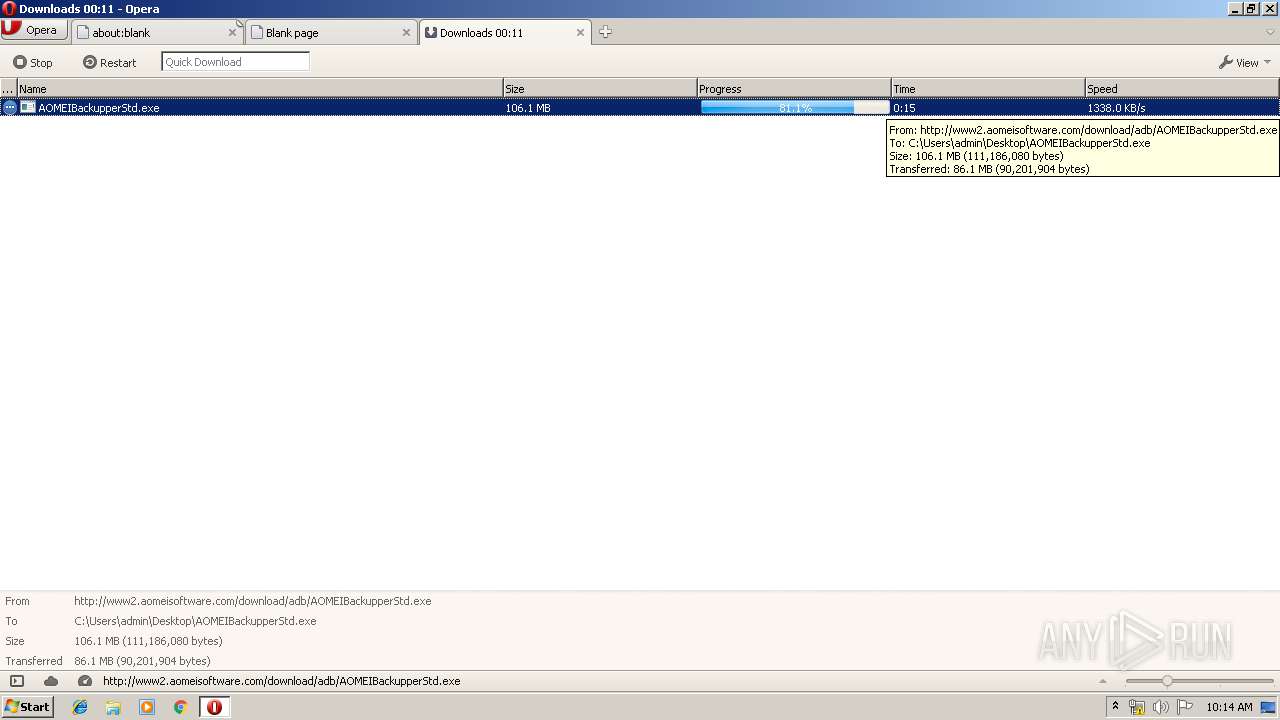1280x720 pixels.
Task: Adjust the zoom slider handle
Action: click(x=1167, y=681)
